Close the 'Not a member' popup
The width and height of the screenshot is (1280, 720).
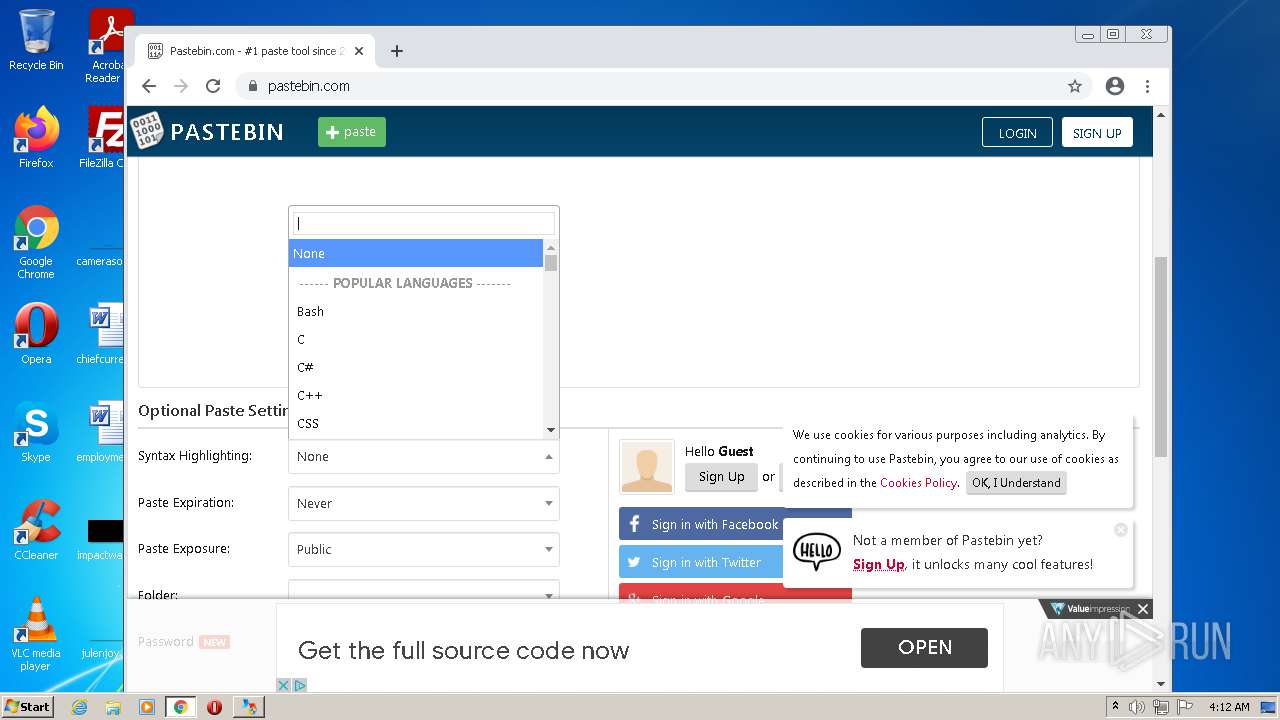[x=1121, y=530]
